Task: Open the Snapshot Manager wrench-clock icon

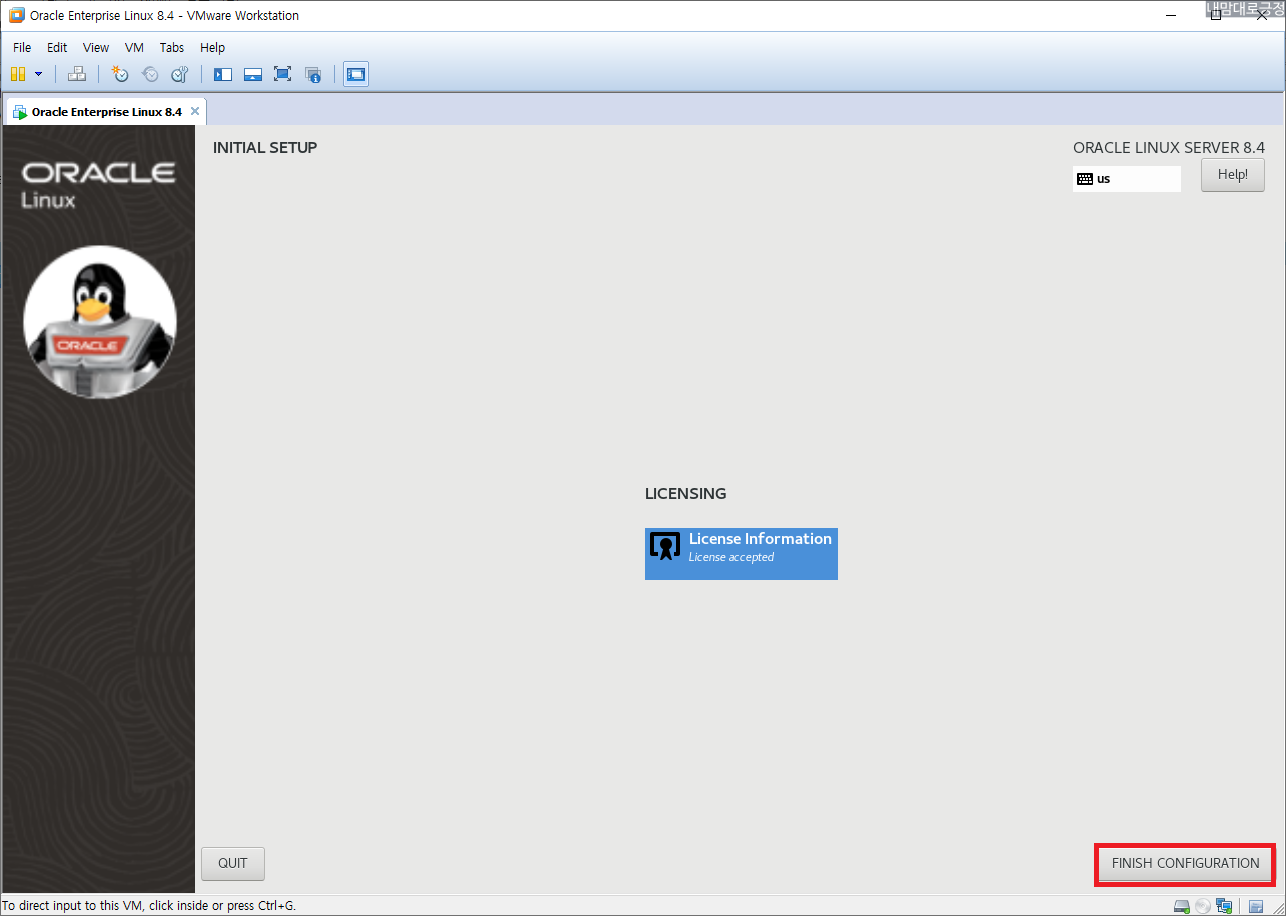Action: 179,74
